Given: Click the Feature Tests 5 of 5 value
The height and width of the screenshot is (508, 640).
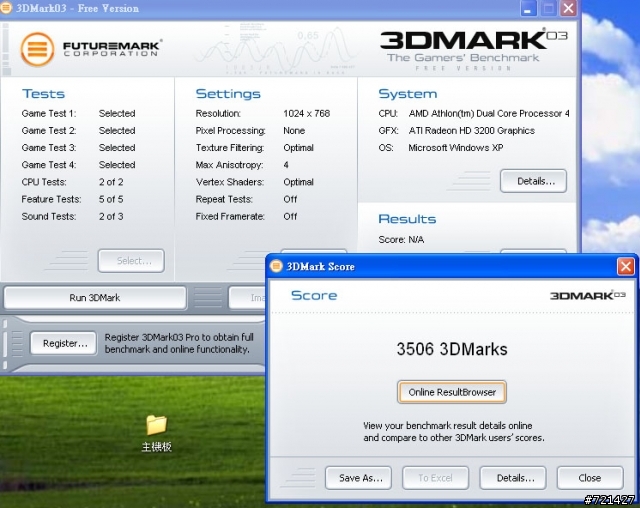Looking at the screenshot, I should point(111,199).
